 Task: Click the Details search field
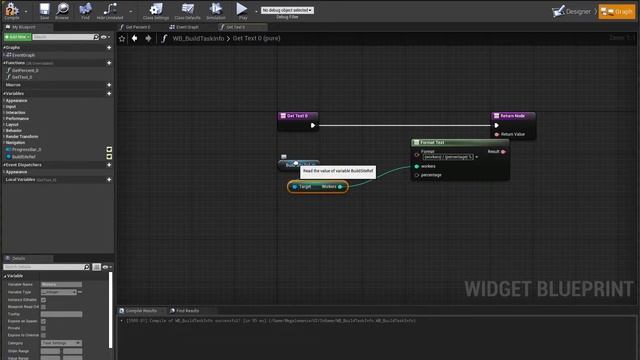click(46, 267)
